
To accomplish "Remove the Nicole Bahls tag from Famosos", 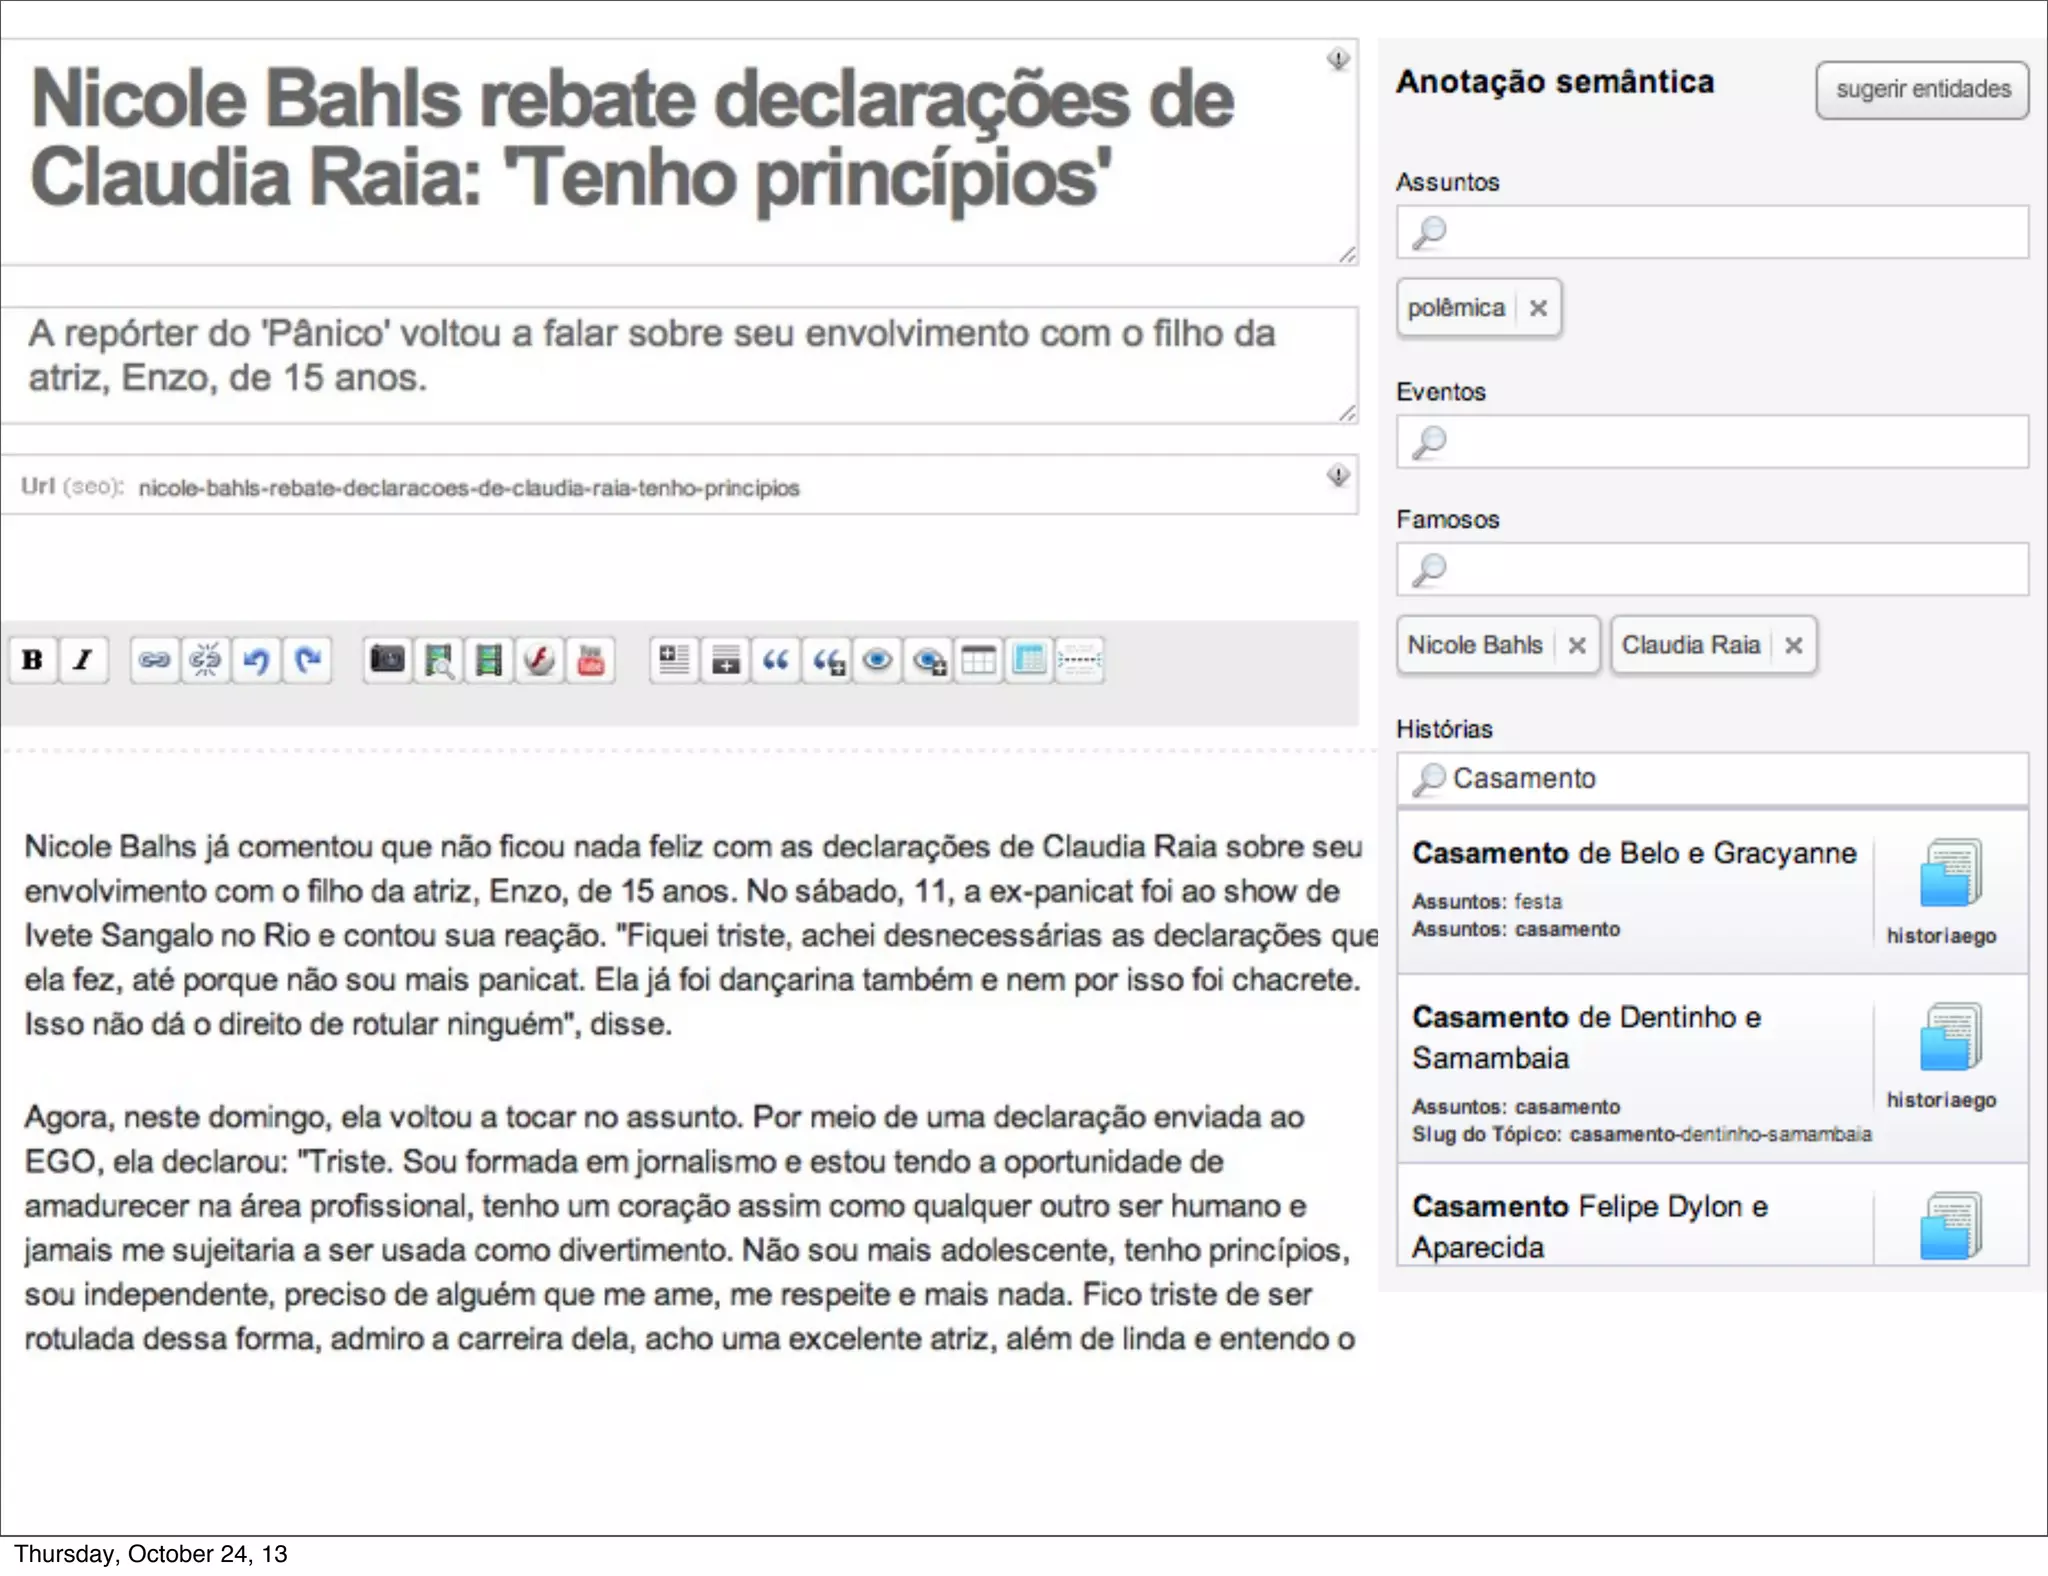I will [1577, 645].
